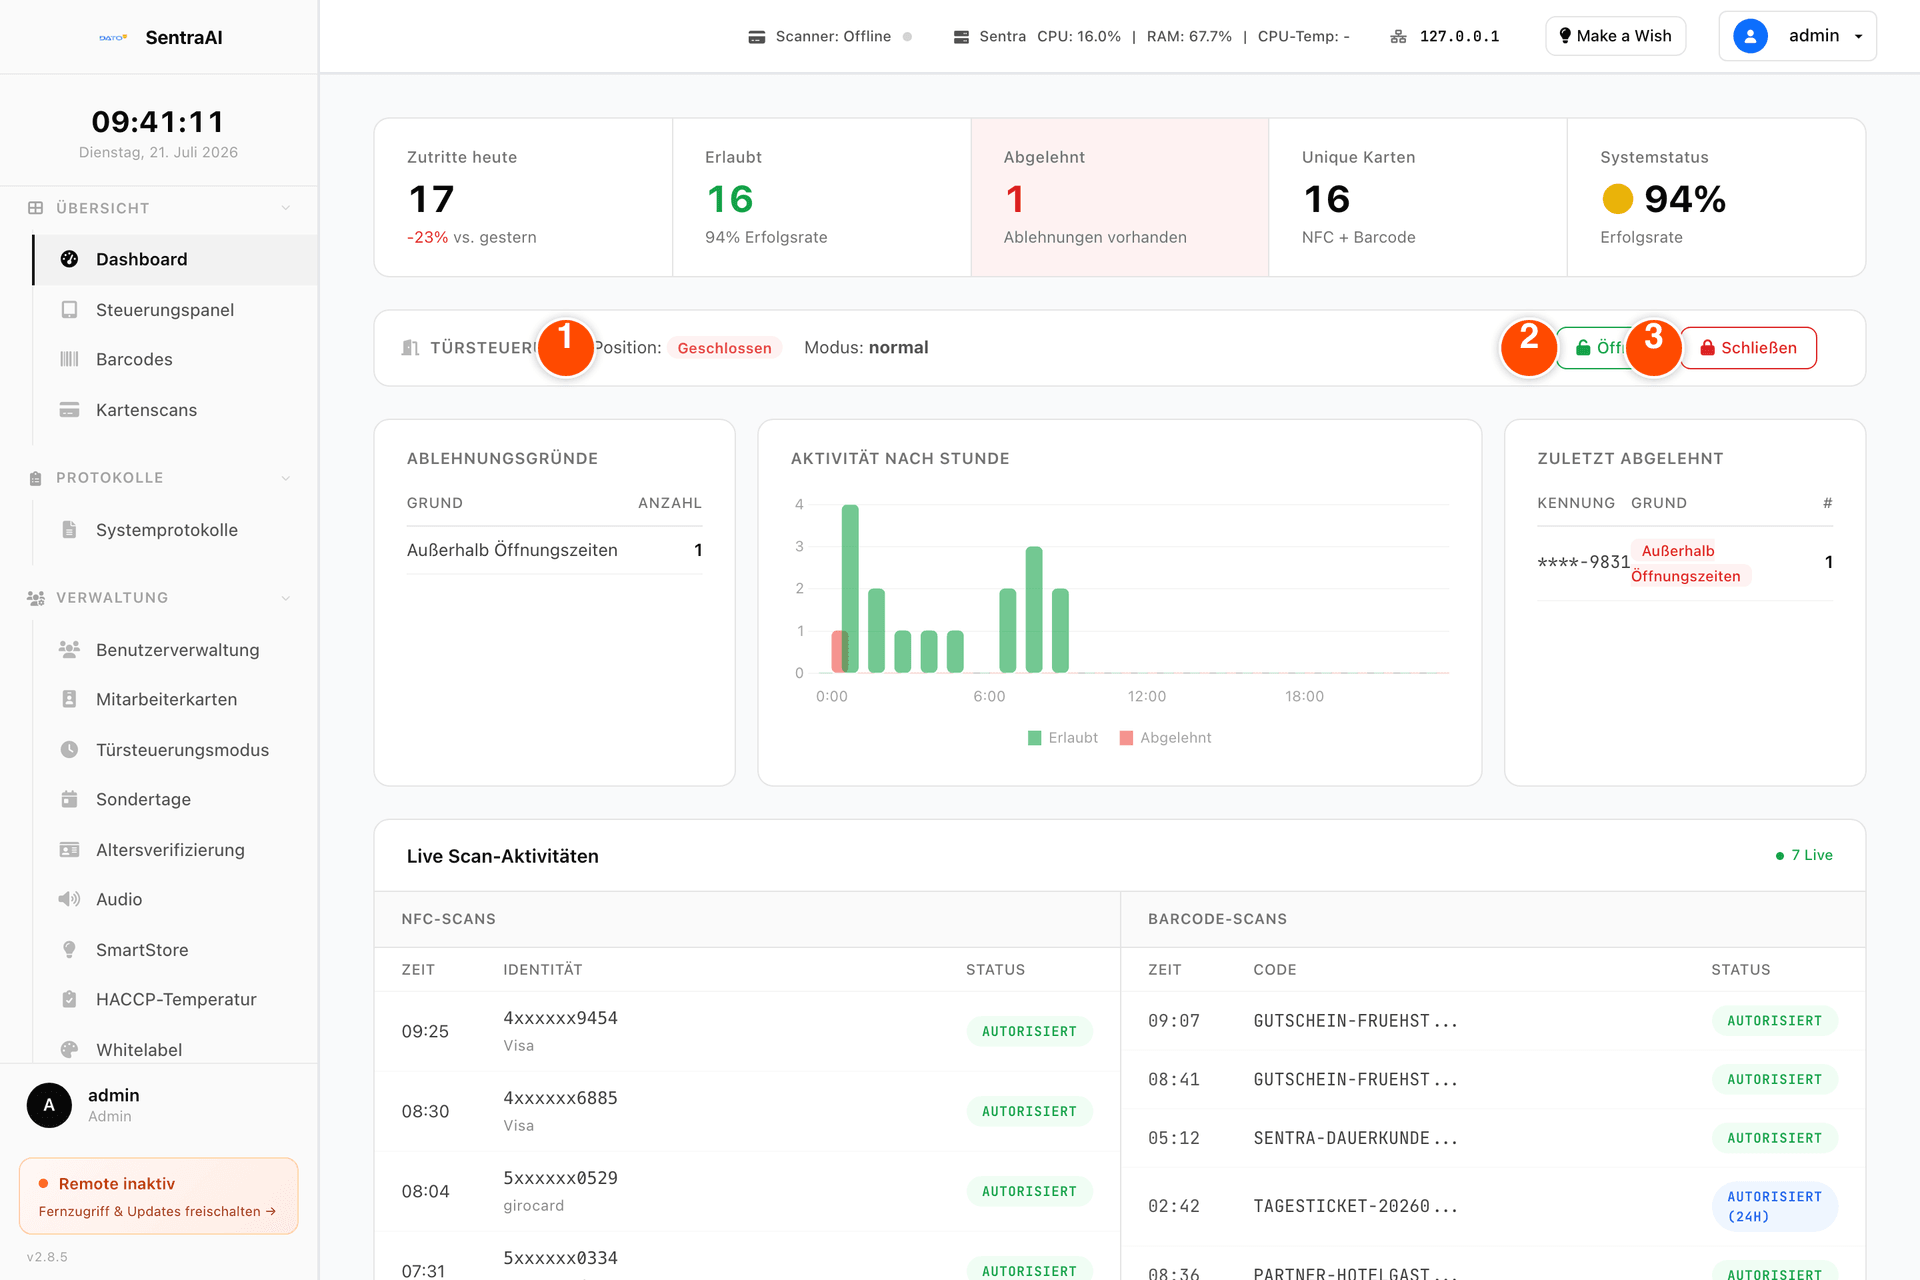Click the Sondertage calendar icon
The width and height of the screenshot is (1920, 1280).
click(x=69, y=799)
